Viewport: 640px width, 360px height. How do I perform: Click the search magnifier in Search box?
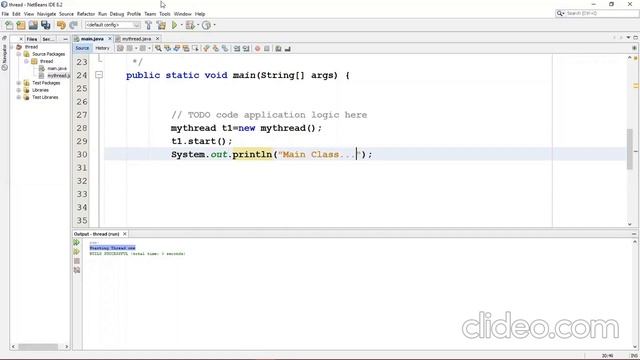point(560,13)
